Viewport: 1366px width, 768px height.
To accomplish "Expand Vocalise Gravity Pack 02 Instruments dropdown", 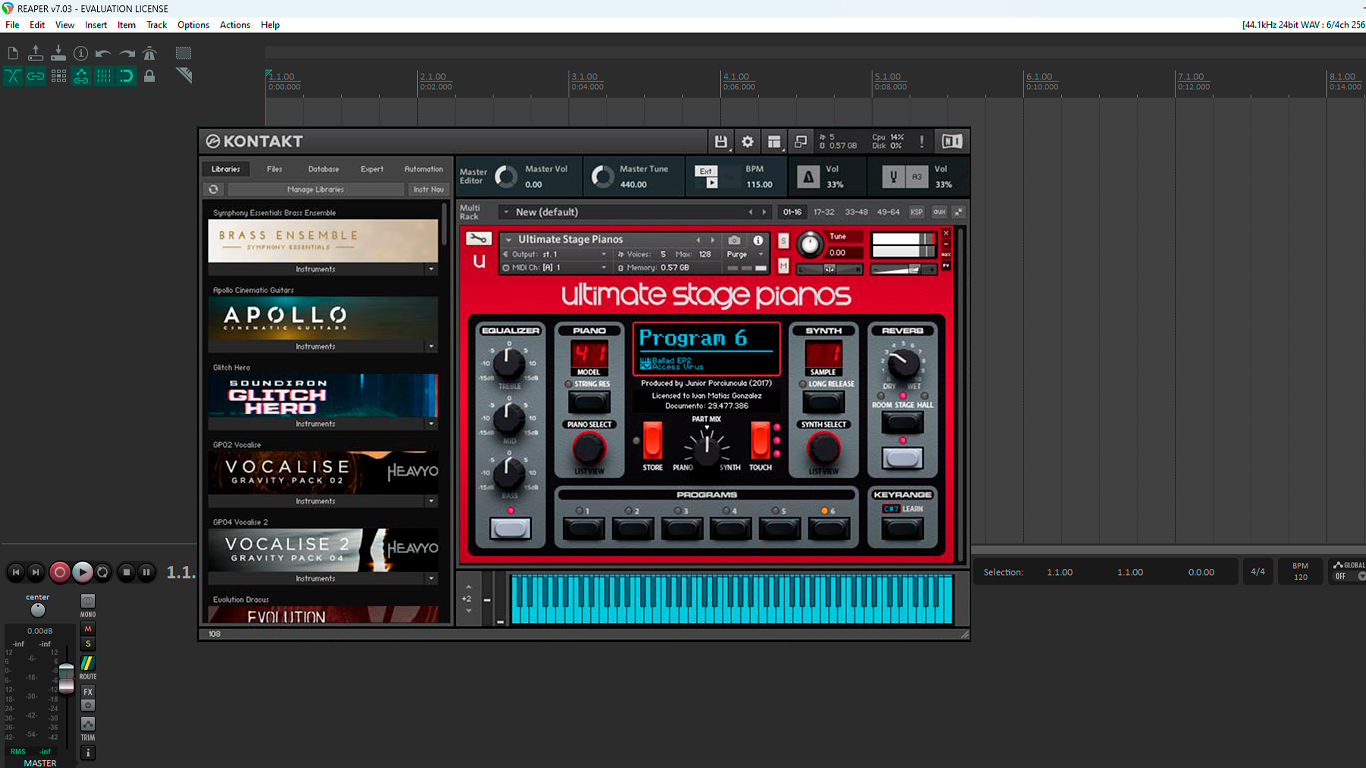I will pos(432,501).
